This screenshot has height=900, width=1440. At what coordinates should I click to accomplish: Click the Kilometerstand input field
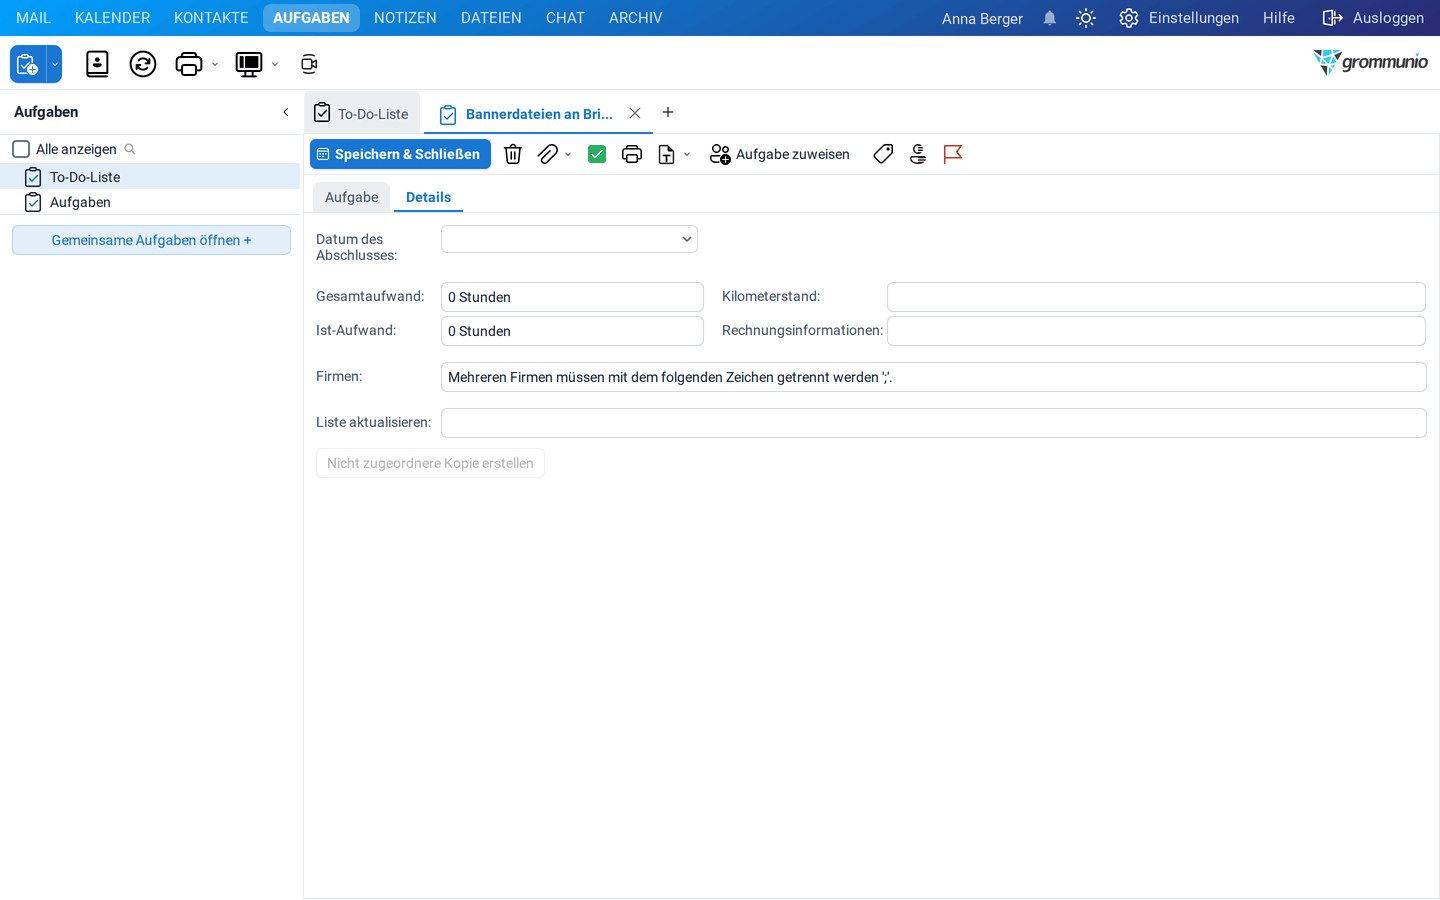[1156, 297]
